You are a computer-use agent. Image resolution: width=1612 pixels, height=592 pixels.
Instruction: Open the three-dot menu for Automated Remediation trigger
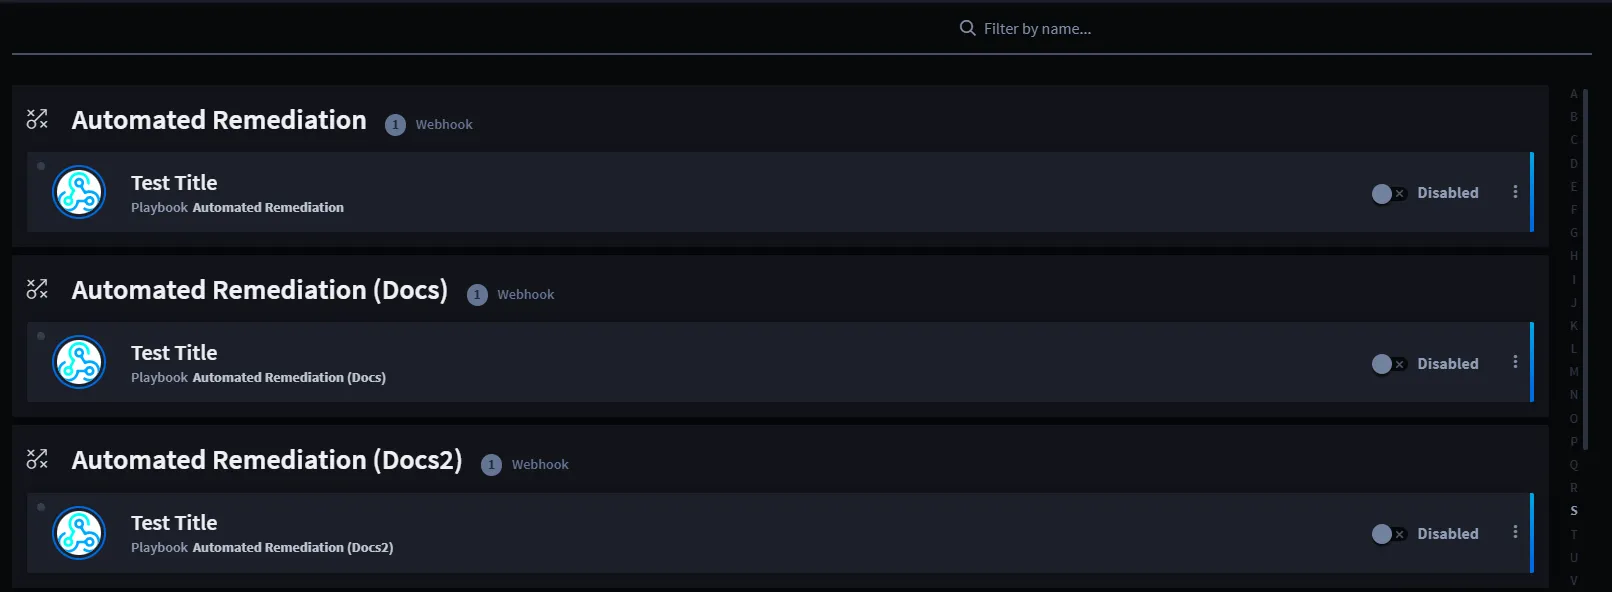click(1515, 192)
